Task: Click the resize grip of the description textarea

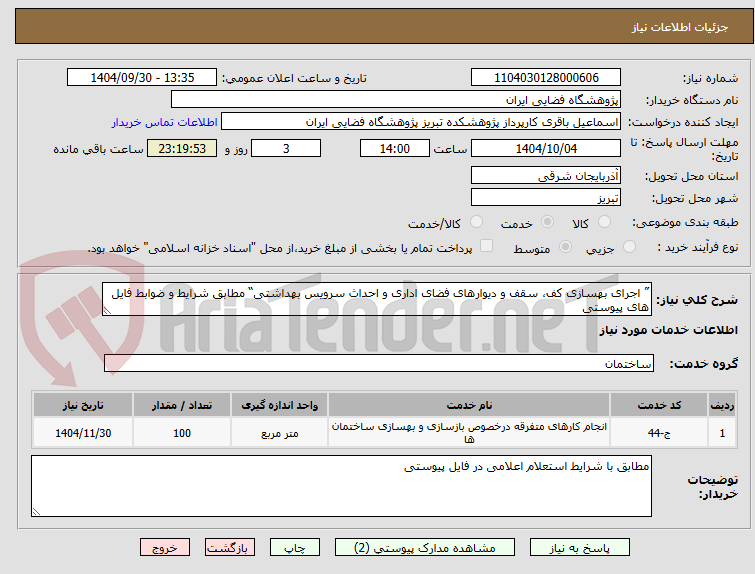Action: (107, 312)
